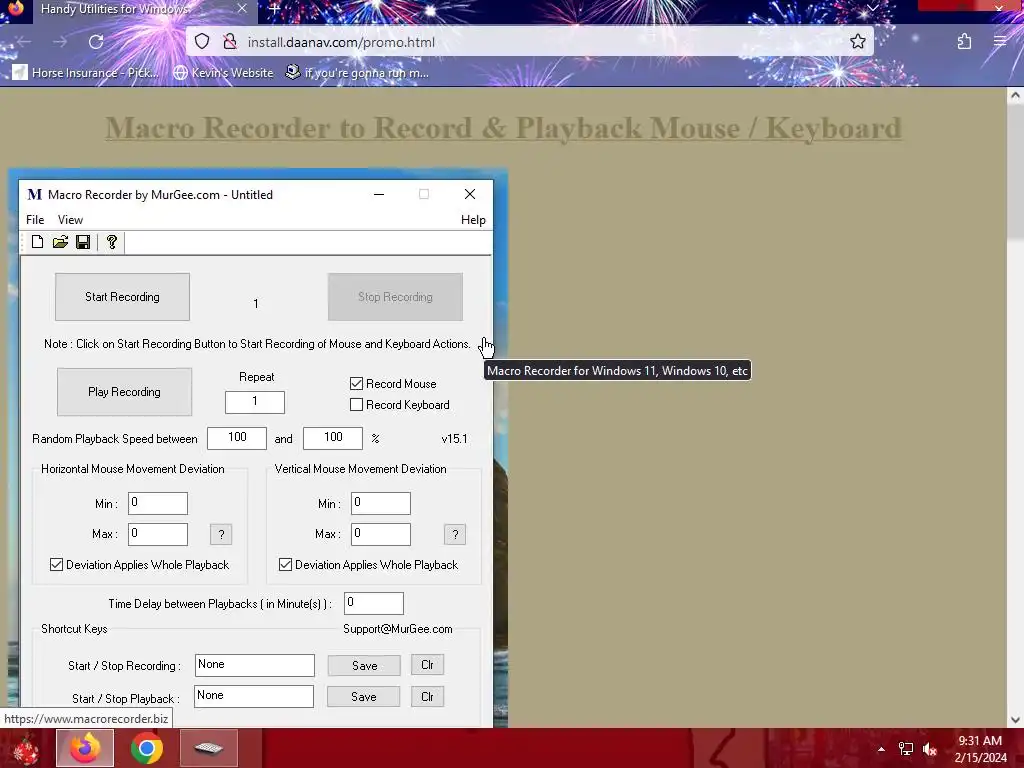Image resolution: width=1024 pixels, height=768 pixels.
Task: Click the Vertical deviation Max field
Action: 381,534
